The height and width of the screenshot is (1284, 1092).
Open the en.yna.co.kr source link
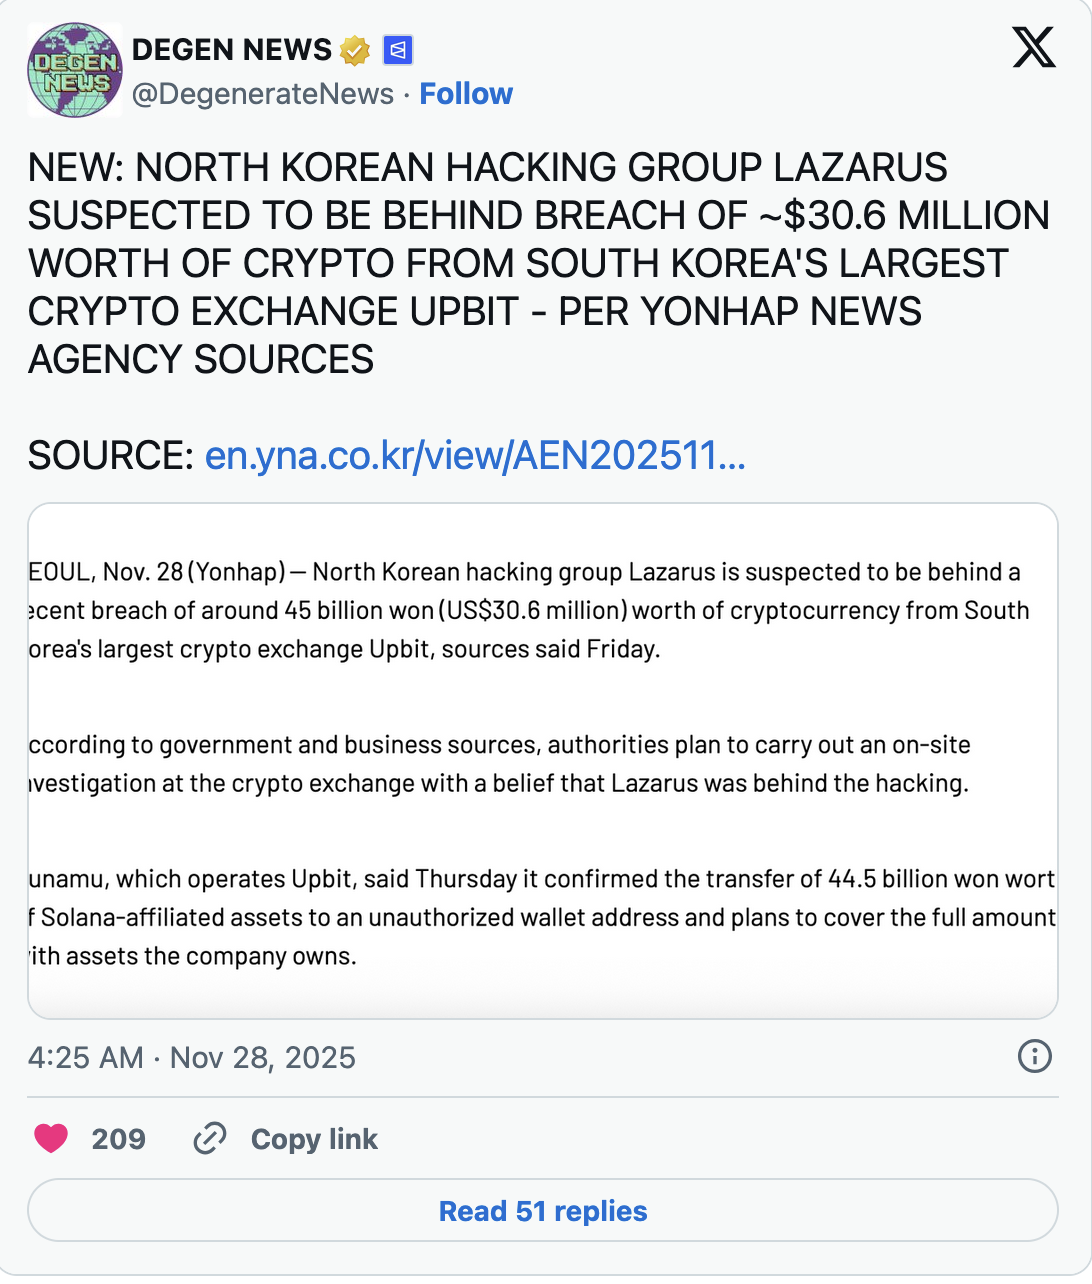click(x=475, y=456)
